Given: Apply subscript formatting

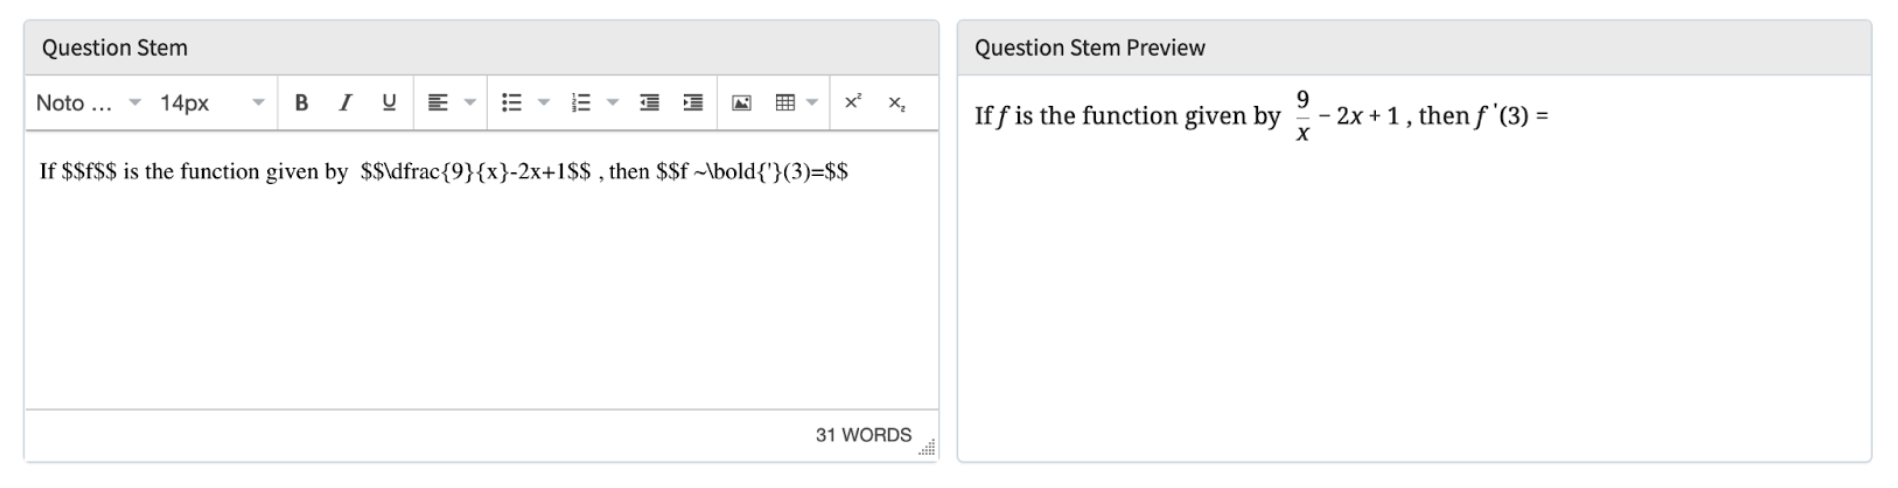Looking at the screenshot, I should tap(897, 103).
